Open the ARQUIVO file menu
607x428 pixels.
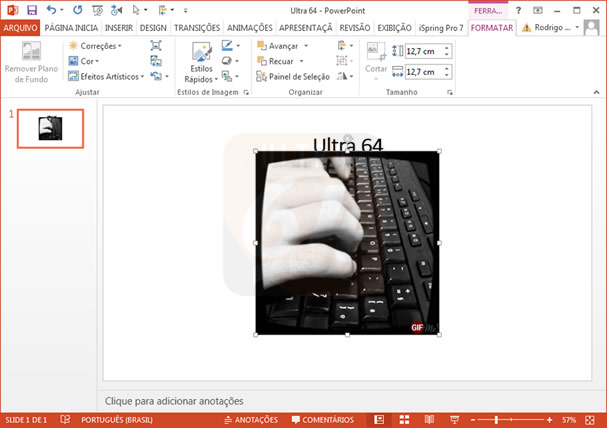(x=20, y=28)
